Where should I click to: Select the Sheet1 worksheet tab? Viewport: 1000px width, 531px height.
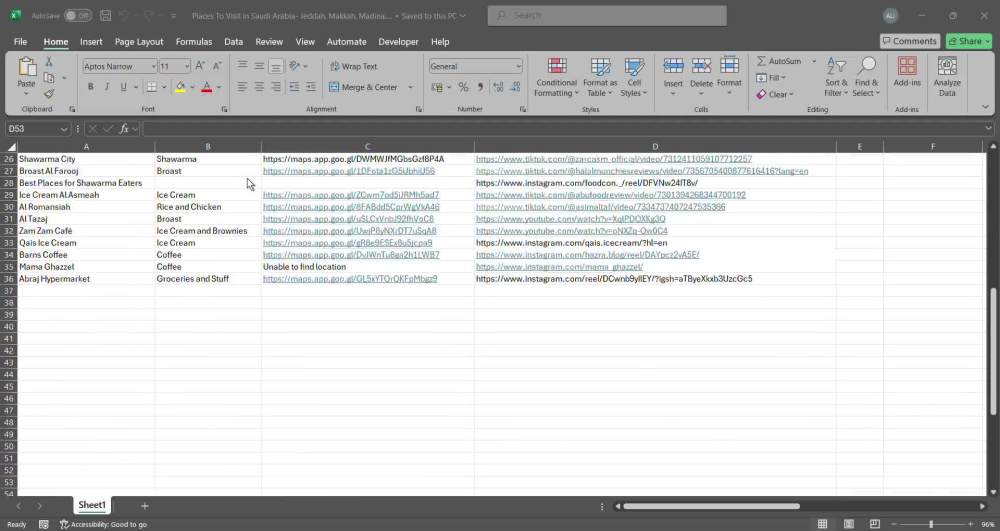(92, 505)
